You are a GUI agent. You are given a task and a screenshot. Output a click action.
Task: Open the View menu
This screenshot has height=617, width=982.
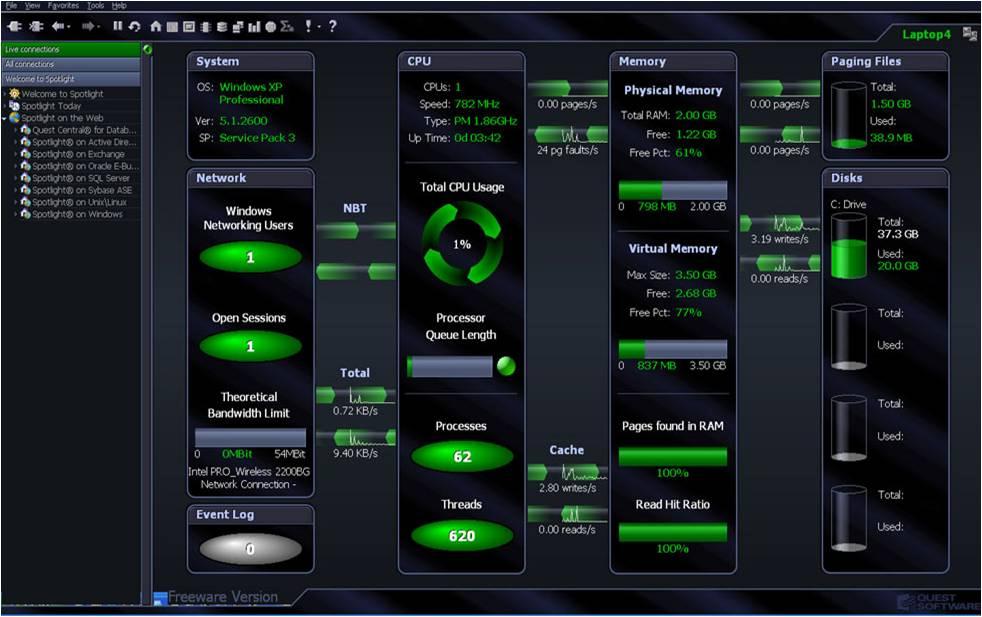33,6
